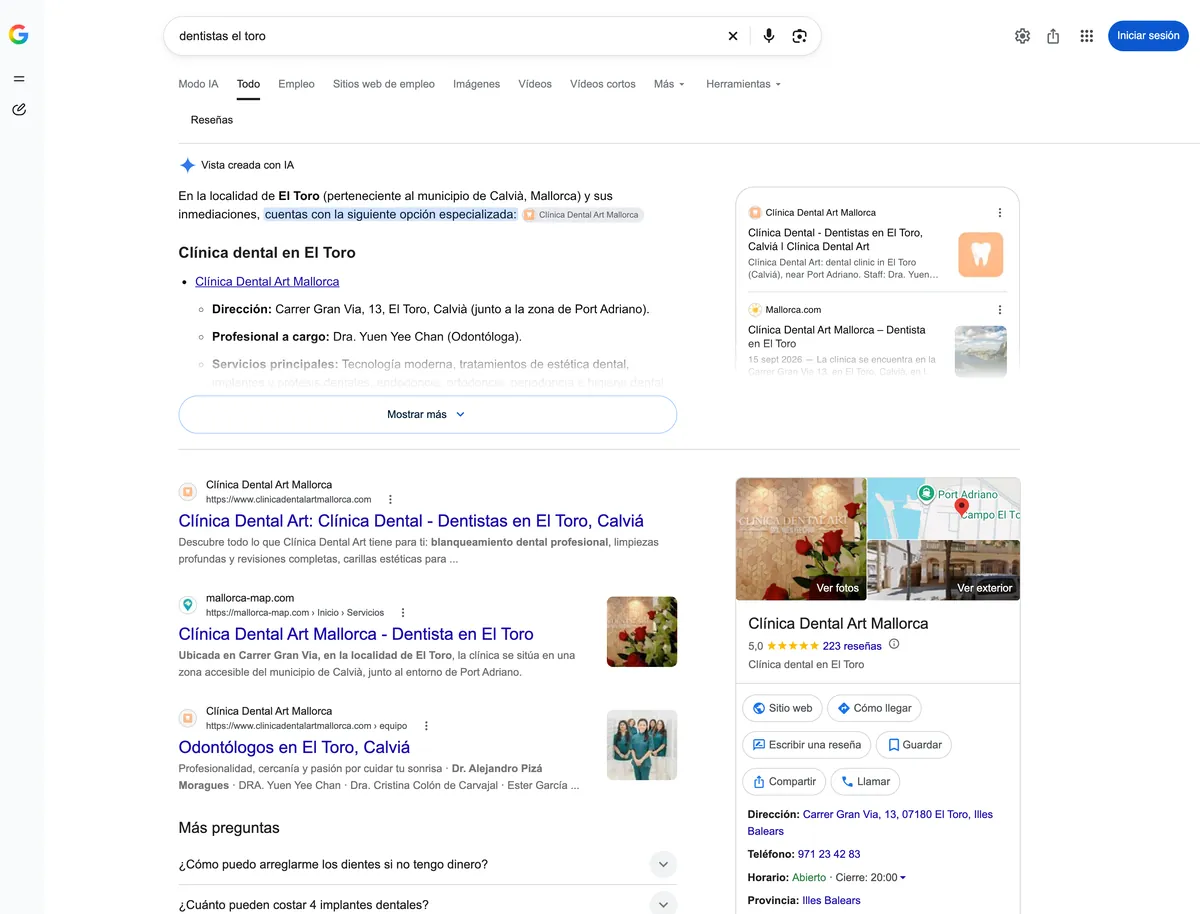
Task: Click the red map pin near Port Adriano
Action: pyautogui.click(x=962, y=507)
